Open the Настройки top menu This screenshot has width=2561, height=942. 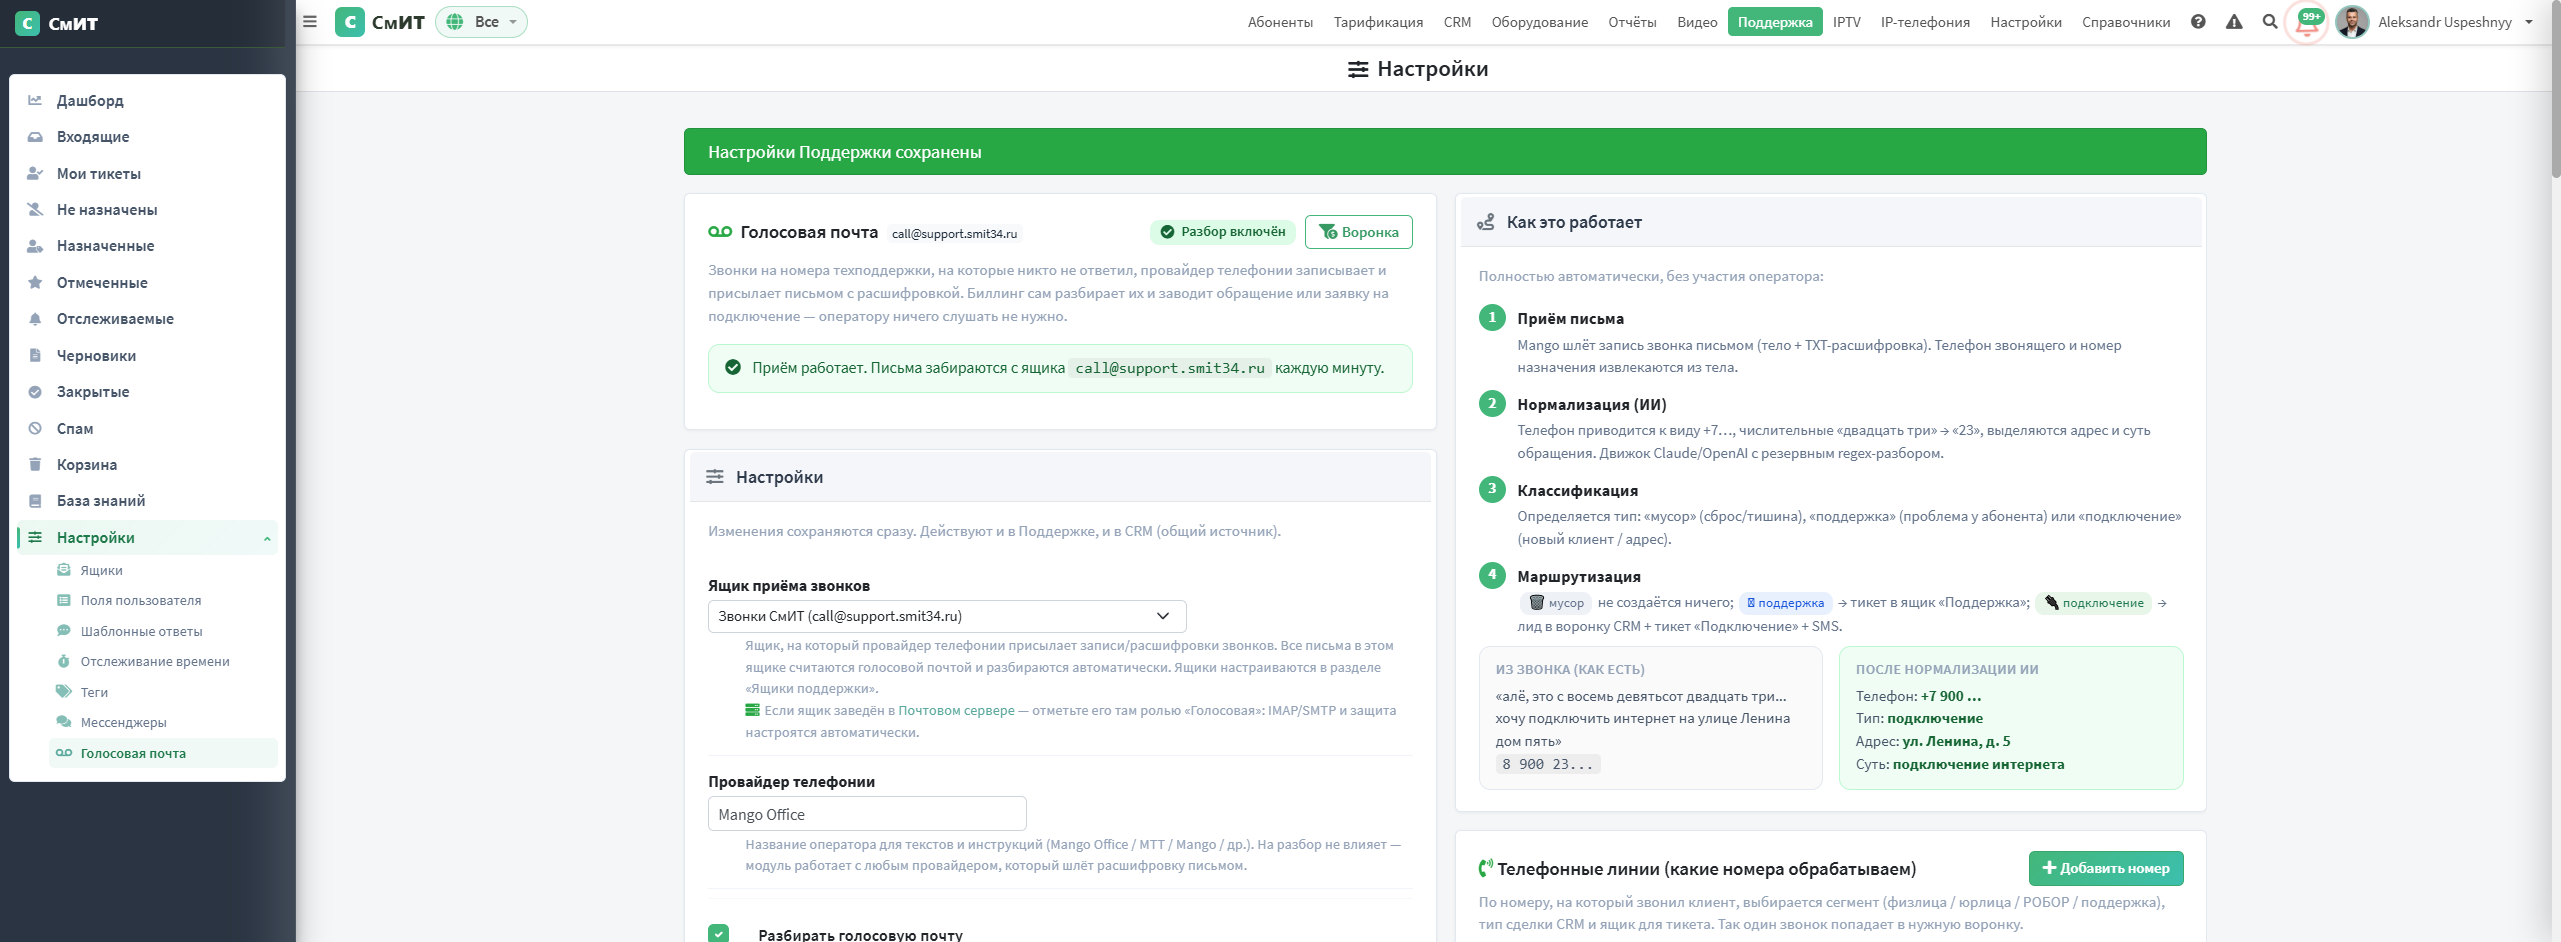[2025, 22]
